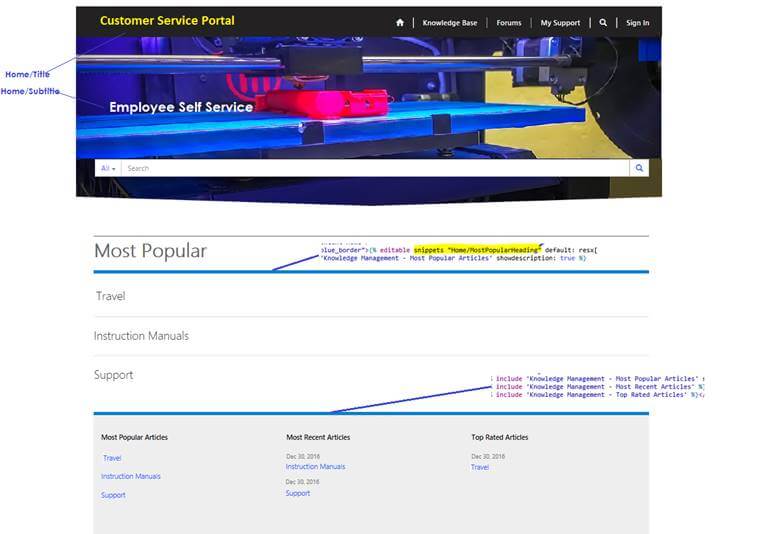Click Sign In in the navbar
Screen dimensions: 779x534
[x=637, y=22]
